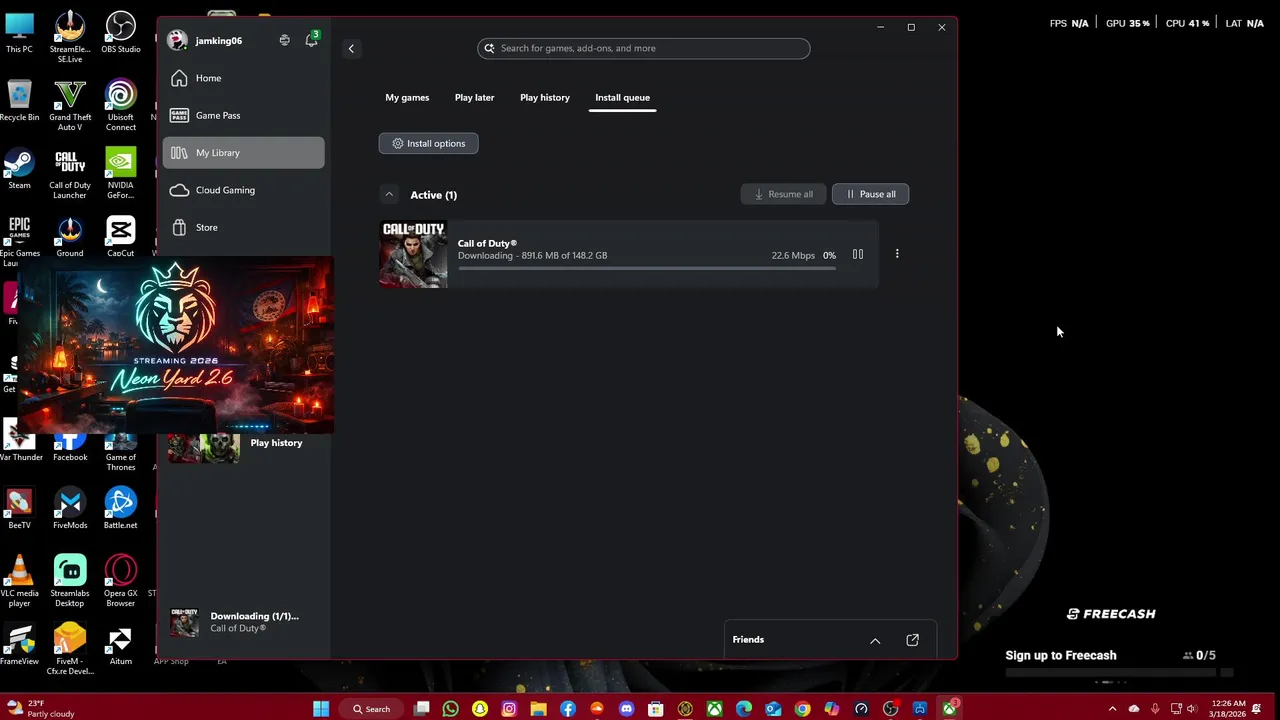This screenshot has height=720, width=1280.
Task: Open Game of Thrones desktop icon
Action: 121,452
